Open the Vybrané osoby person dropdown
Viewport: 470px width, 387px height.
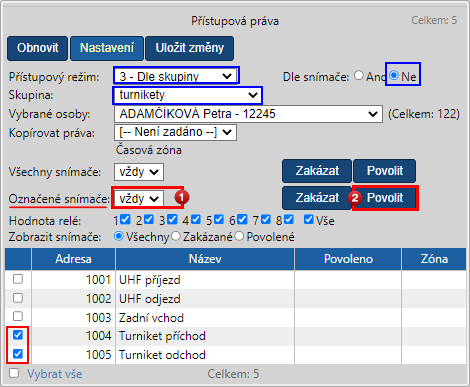coord(248,114)
